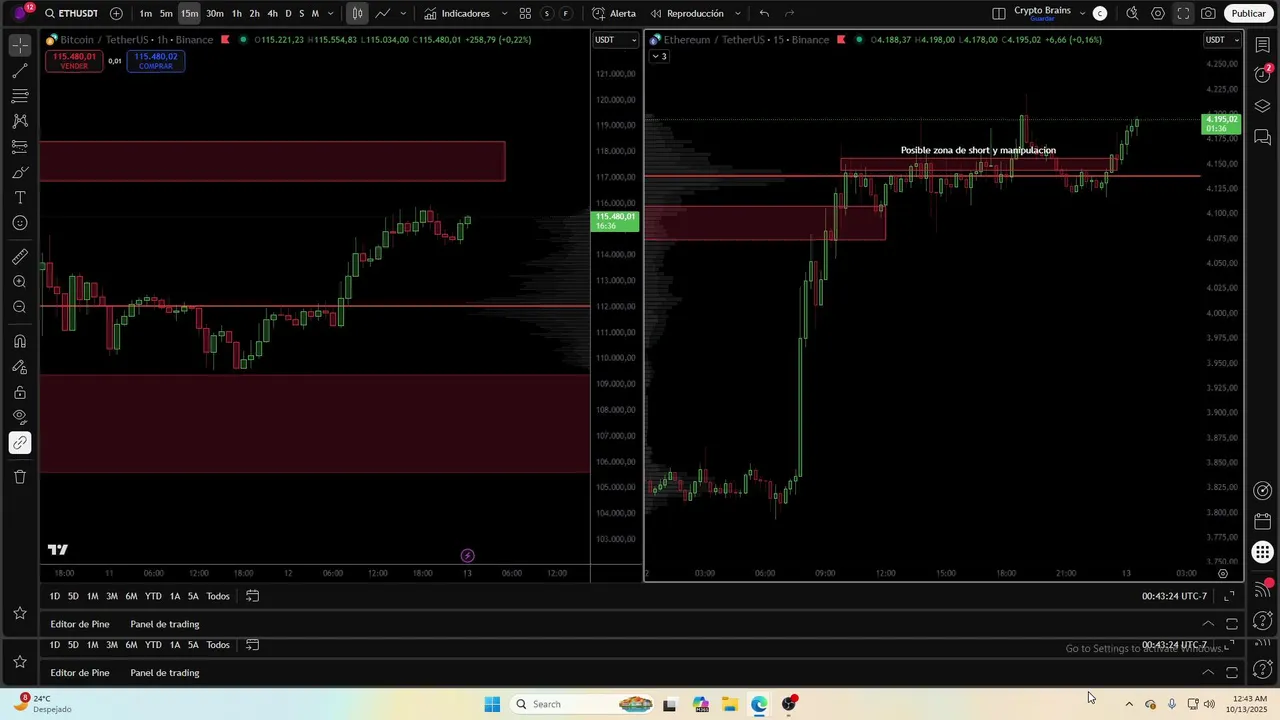This screenshot has width=1280, height=720.
Task: Toggle magnet mode
Action: pyautogui.click(x=20, y=342)
